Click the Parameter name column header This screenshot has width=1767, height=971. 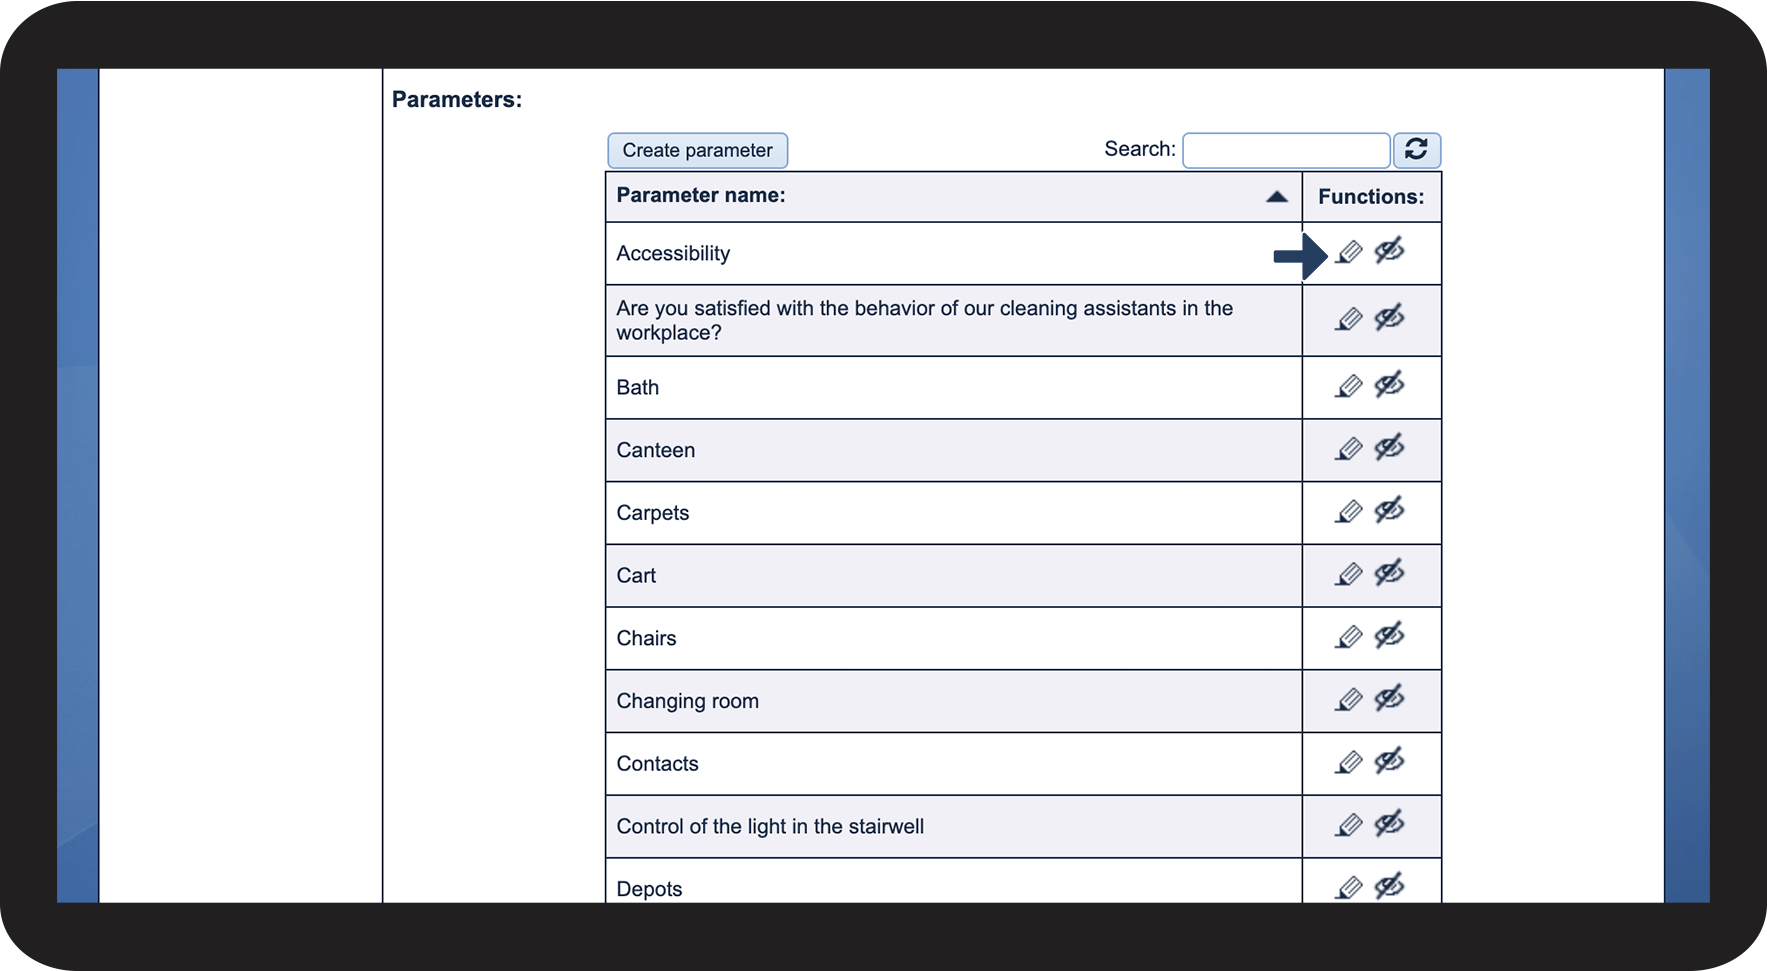point(701,196)
